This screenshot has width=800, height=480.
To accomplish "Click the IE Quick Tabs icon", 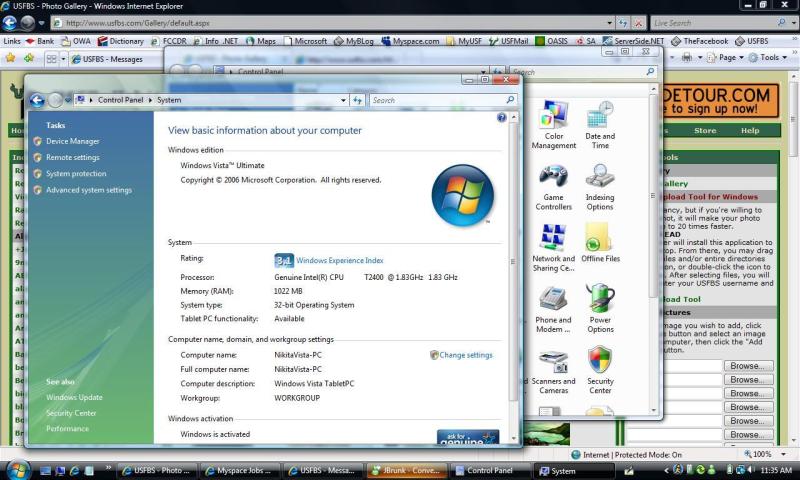I will click(52, 59).
